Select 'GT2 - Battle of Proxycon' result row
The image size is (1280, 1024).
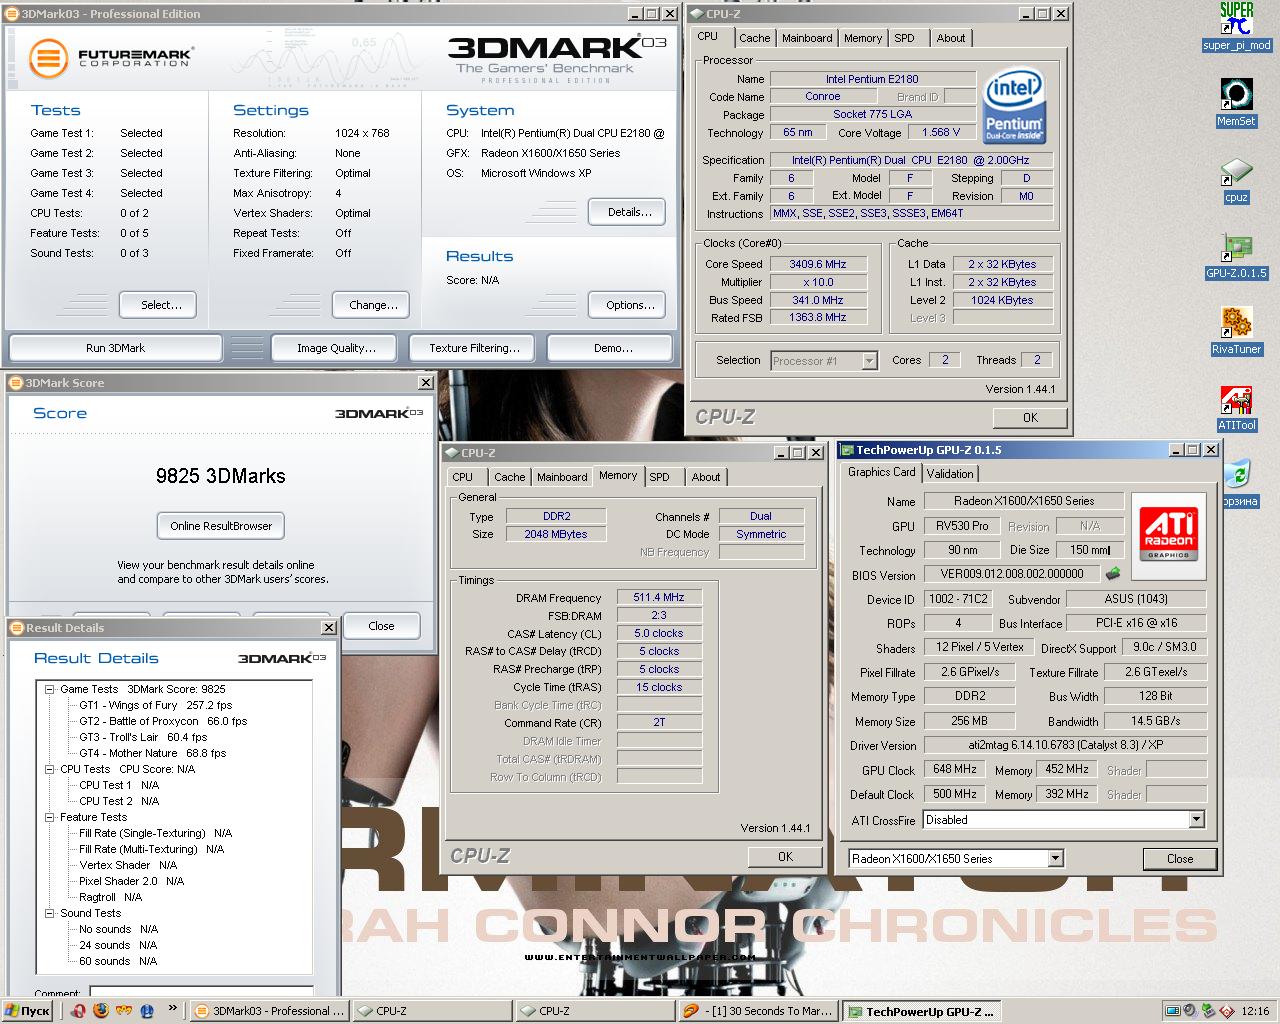[x=163, y=721]
